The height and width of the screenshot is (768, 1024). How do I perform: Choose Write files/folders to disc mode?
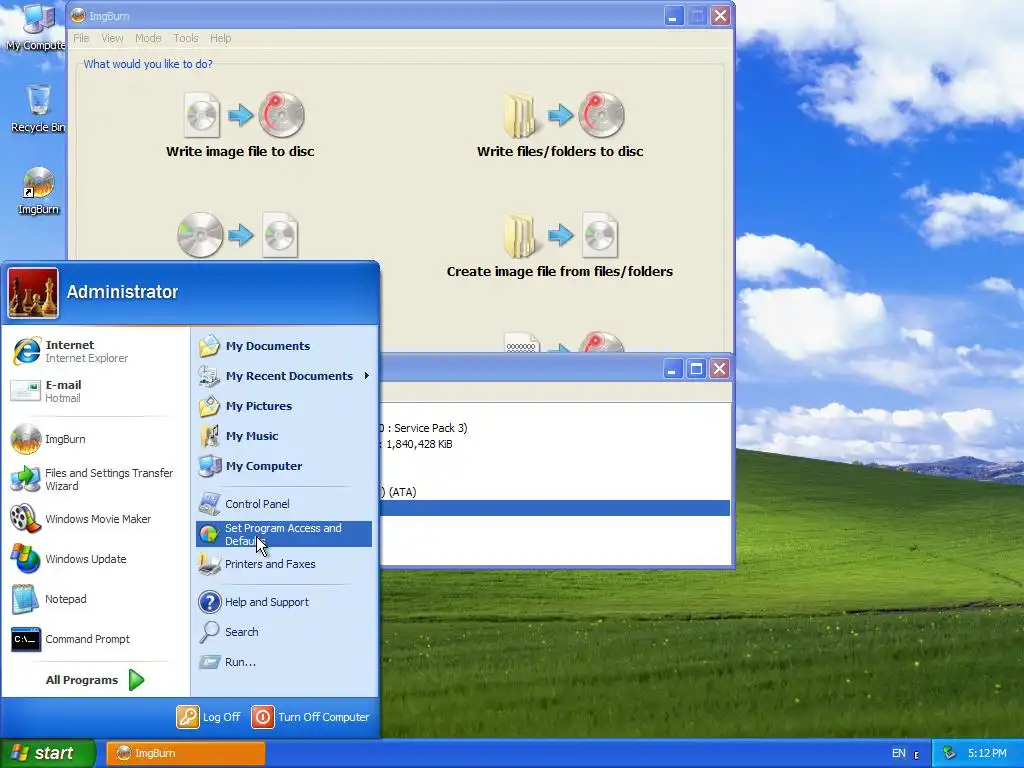pos(560,125)
